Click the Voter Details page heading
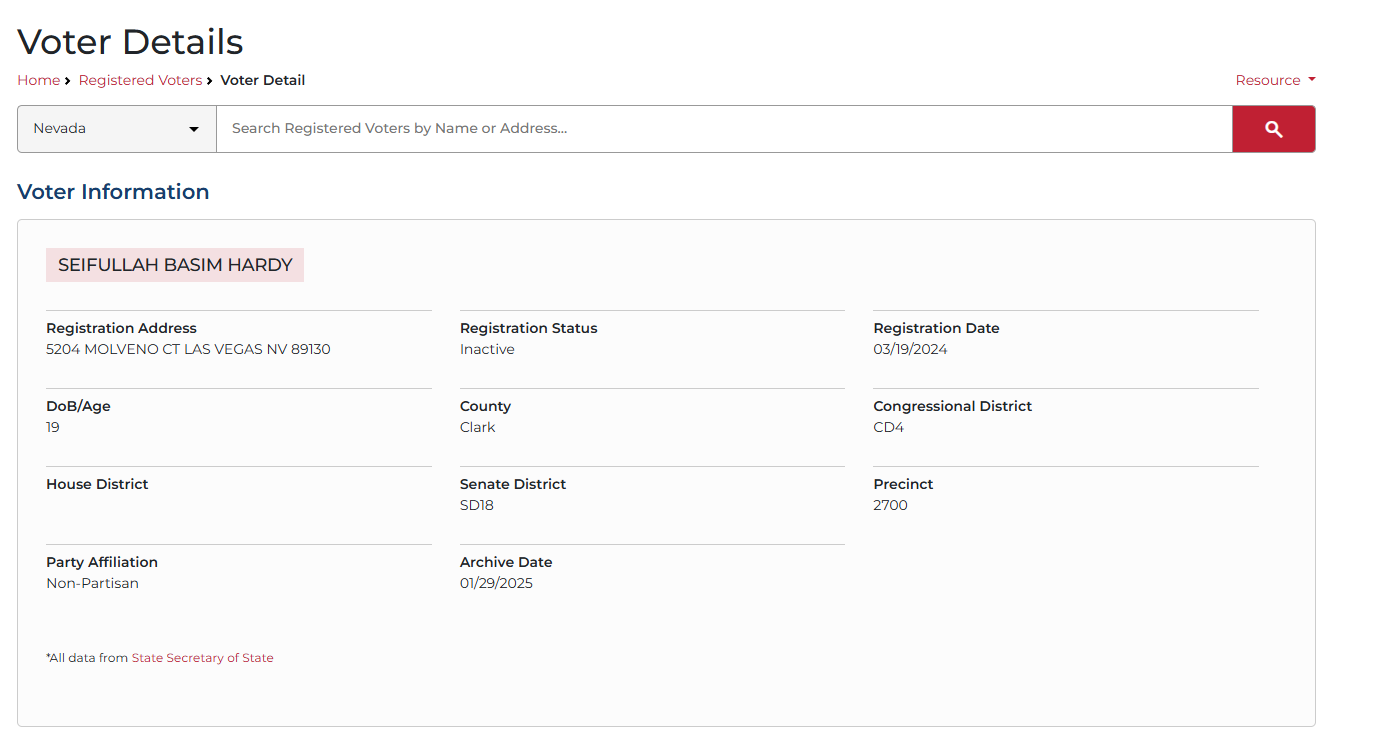This screenshot has height=731, width=1378. tap(130, 42)
